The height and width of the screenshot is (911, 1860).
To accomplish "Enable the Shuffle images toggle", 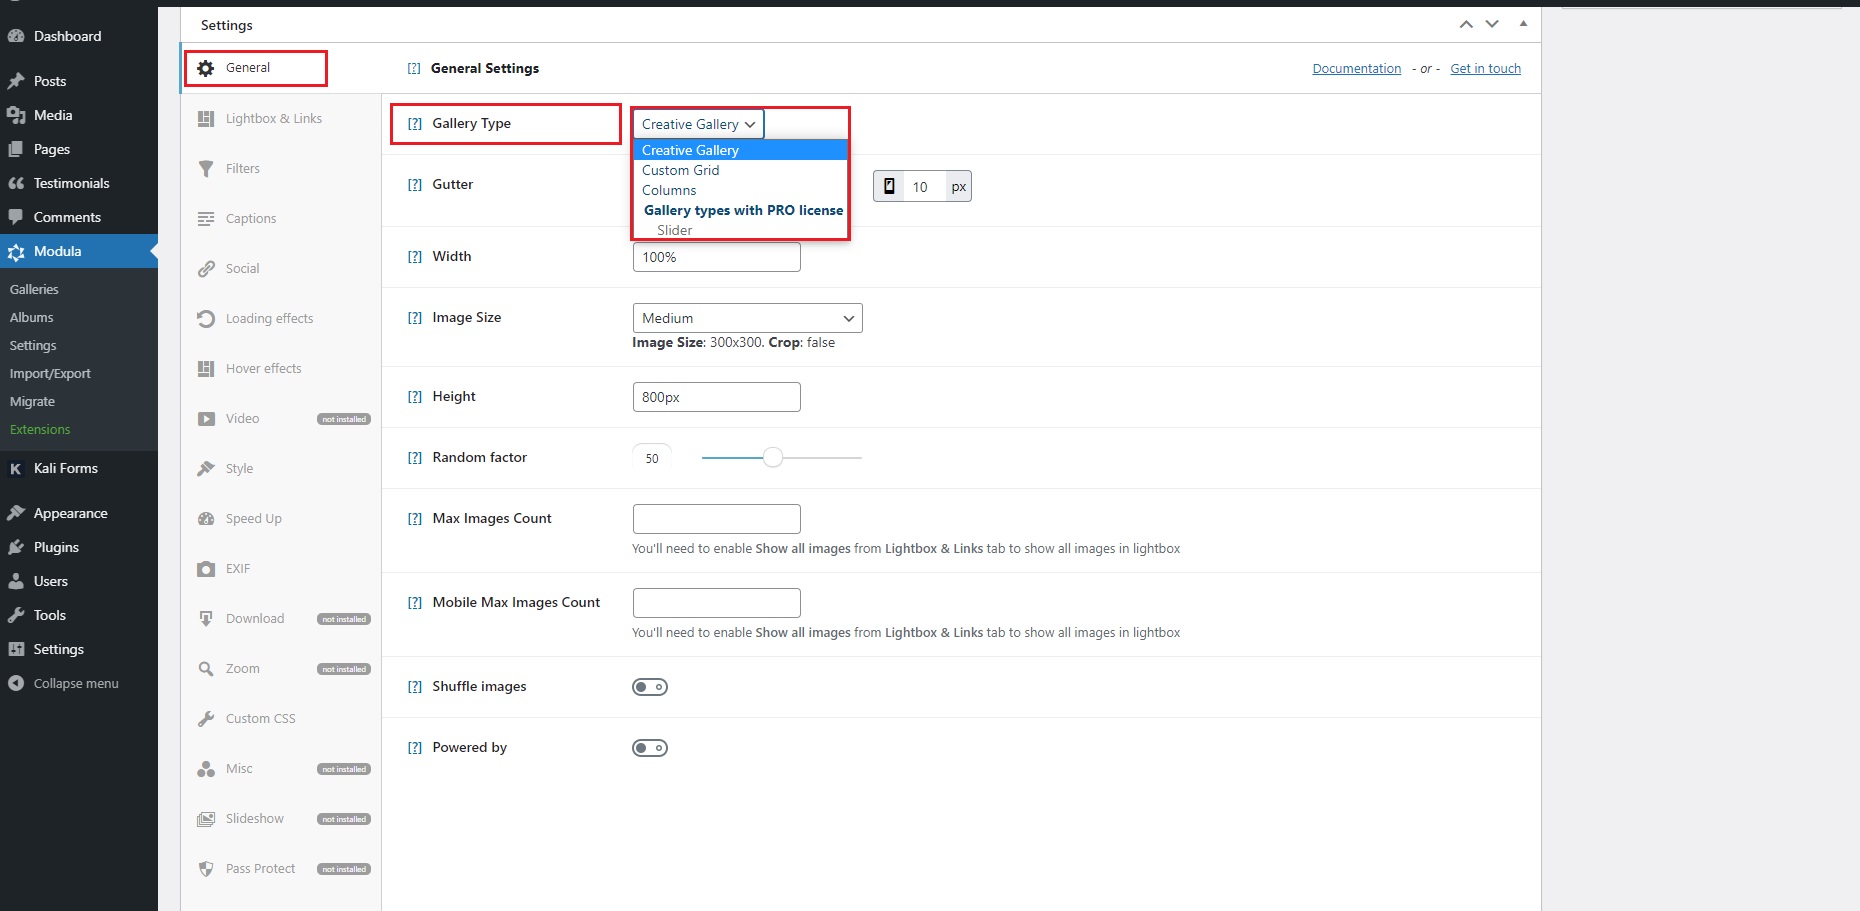I will pyautogui.click(x=650, y=687).
